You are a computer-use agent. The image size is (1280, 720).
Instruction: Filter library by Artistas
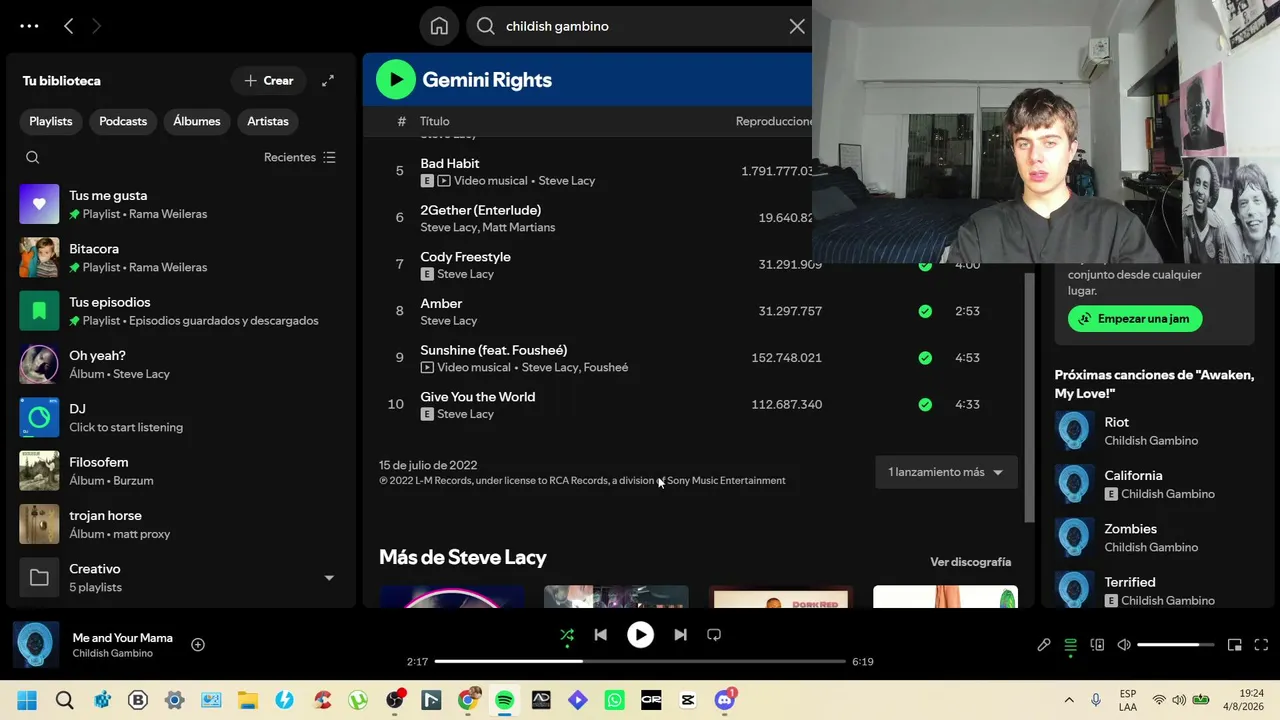click(268, 121)
